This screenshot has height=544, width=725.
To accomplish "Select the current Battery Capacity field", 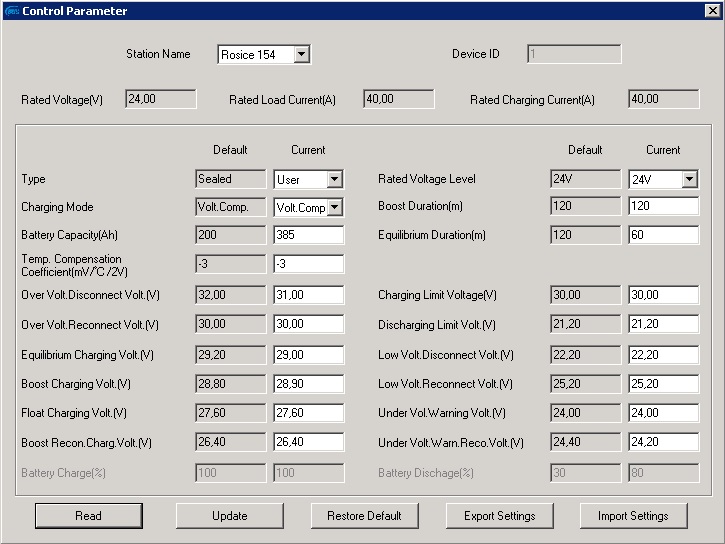I will point(308,236).
